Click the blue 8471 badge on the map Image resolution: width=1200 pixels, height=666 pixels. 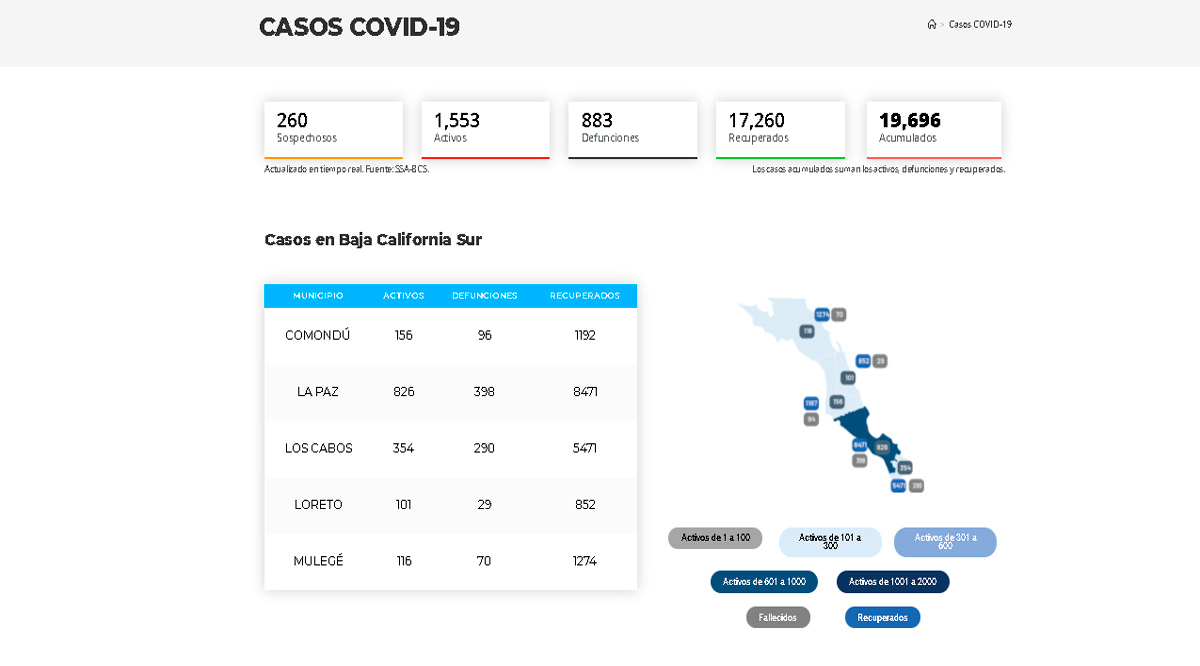[860, 445]
